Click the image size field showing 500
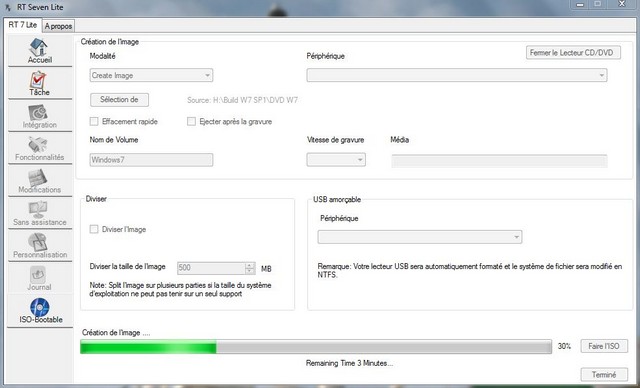The height and width of the screenshot is (388, 640). [x=211, y=268]
